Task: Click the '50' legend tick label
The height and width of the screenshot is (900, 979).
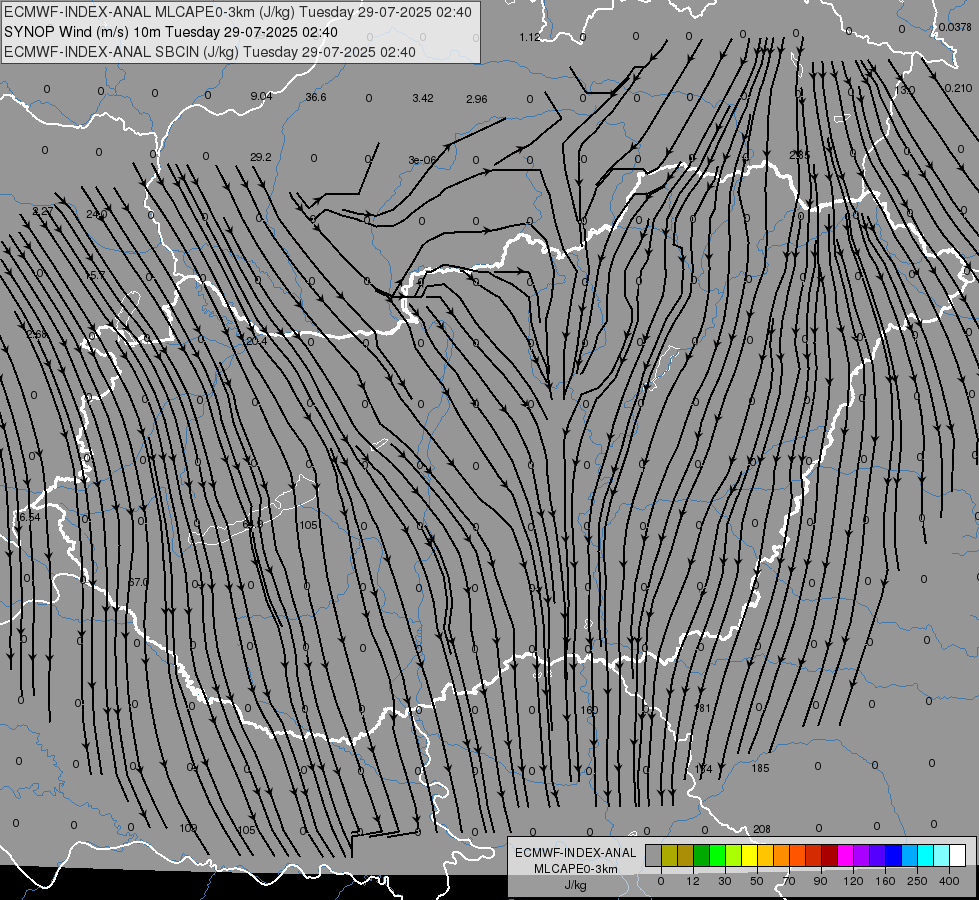Action: pos(757,881)
